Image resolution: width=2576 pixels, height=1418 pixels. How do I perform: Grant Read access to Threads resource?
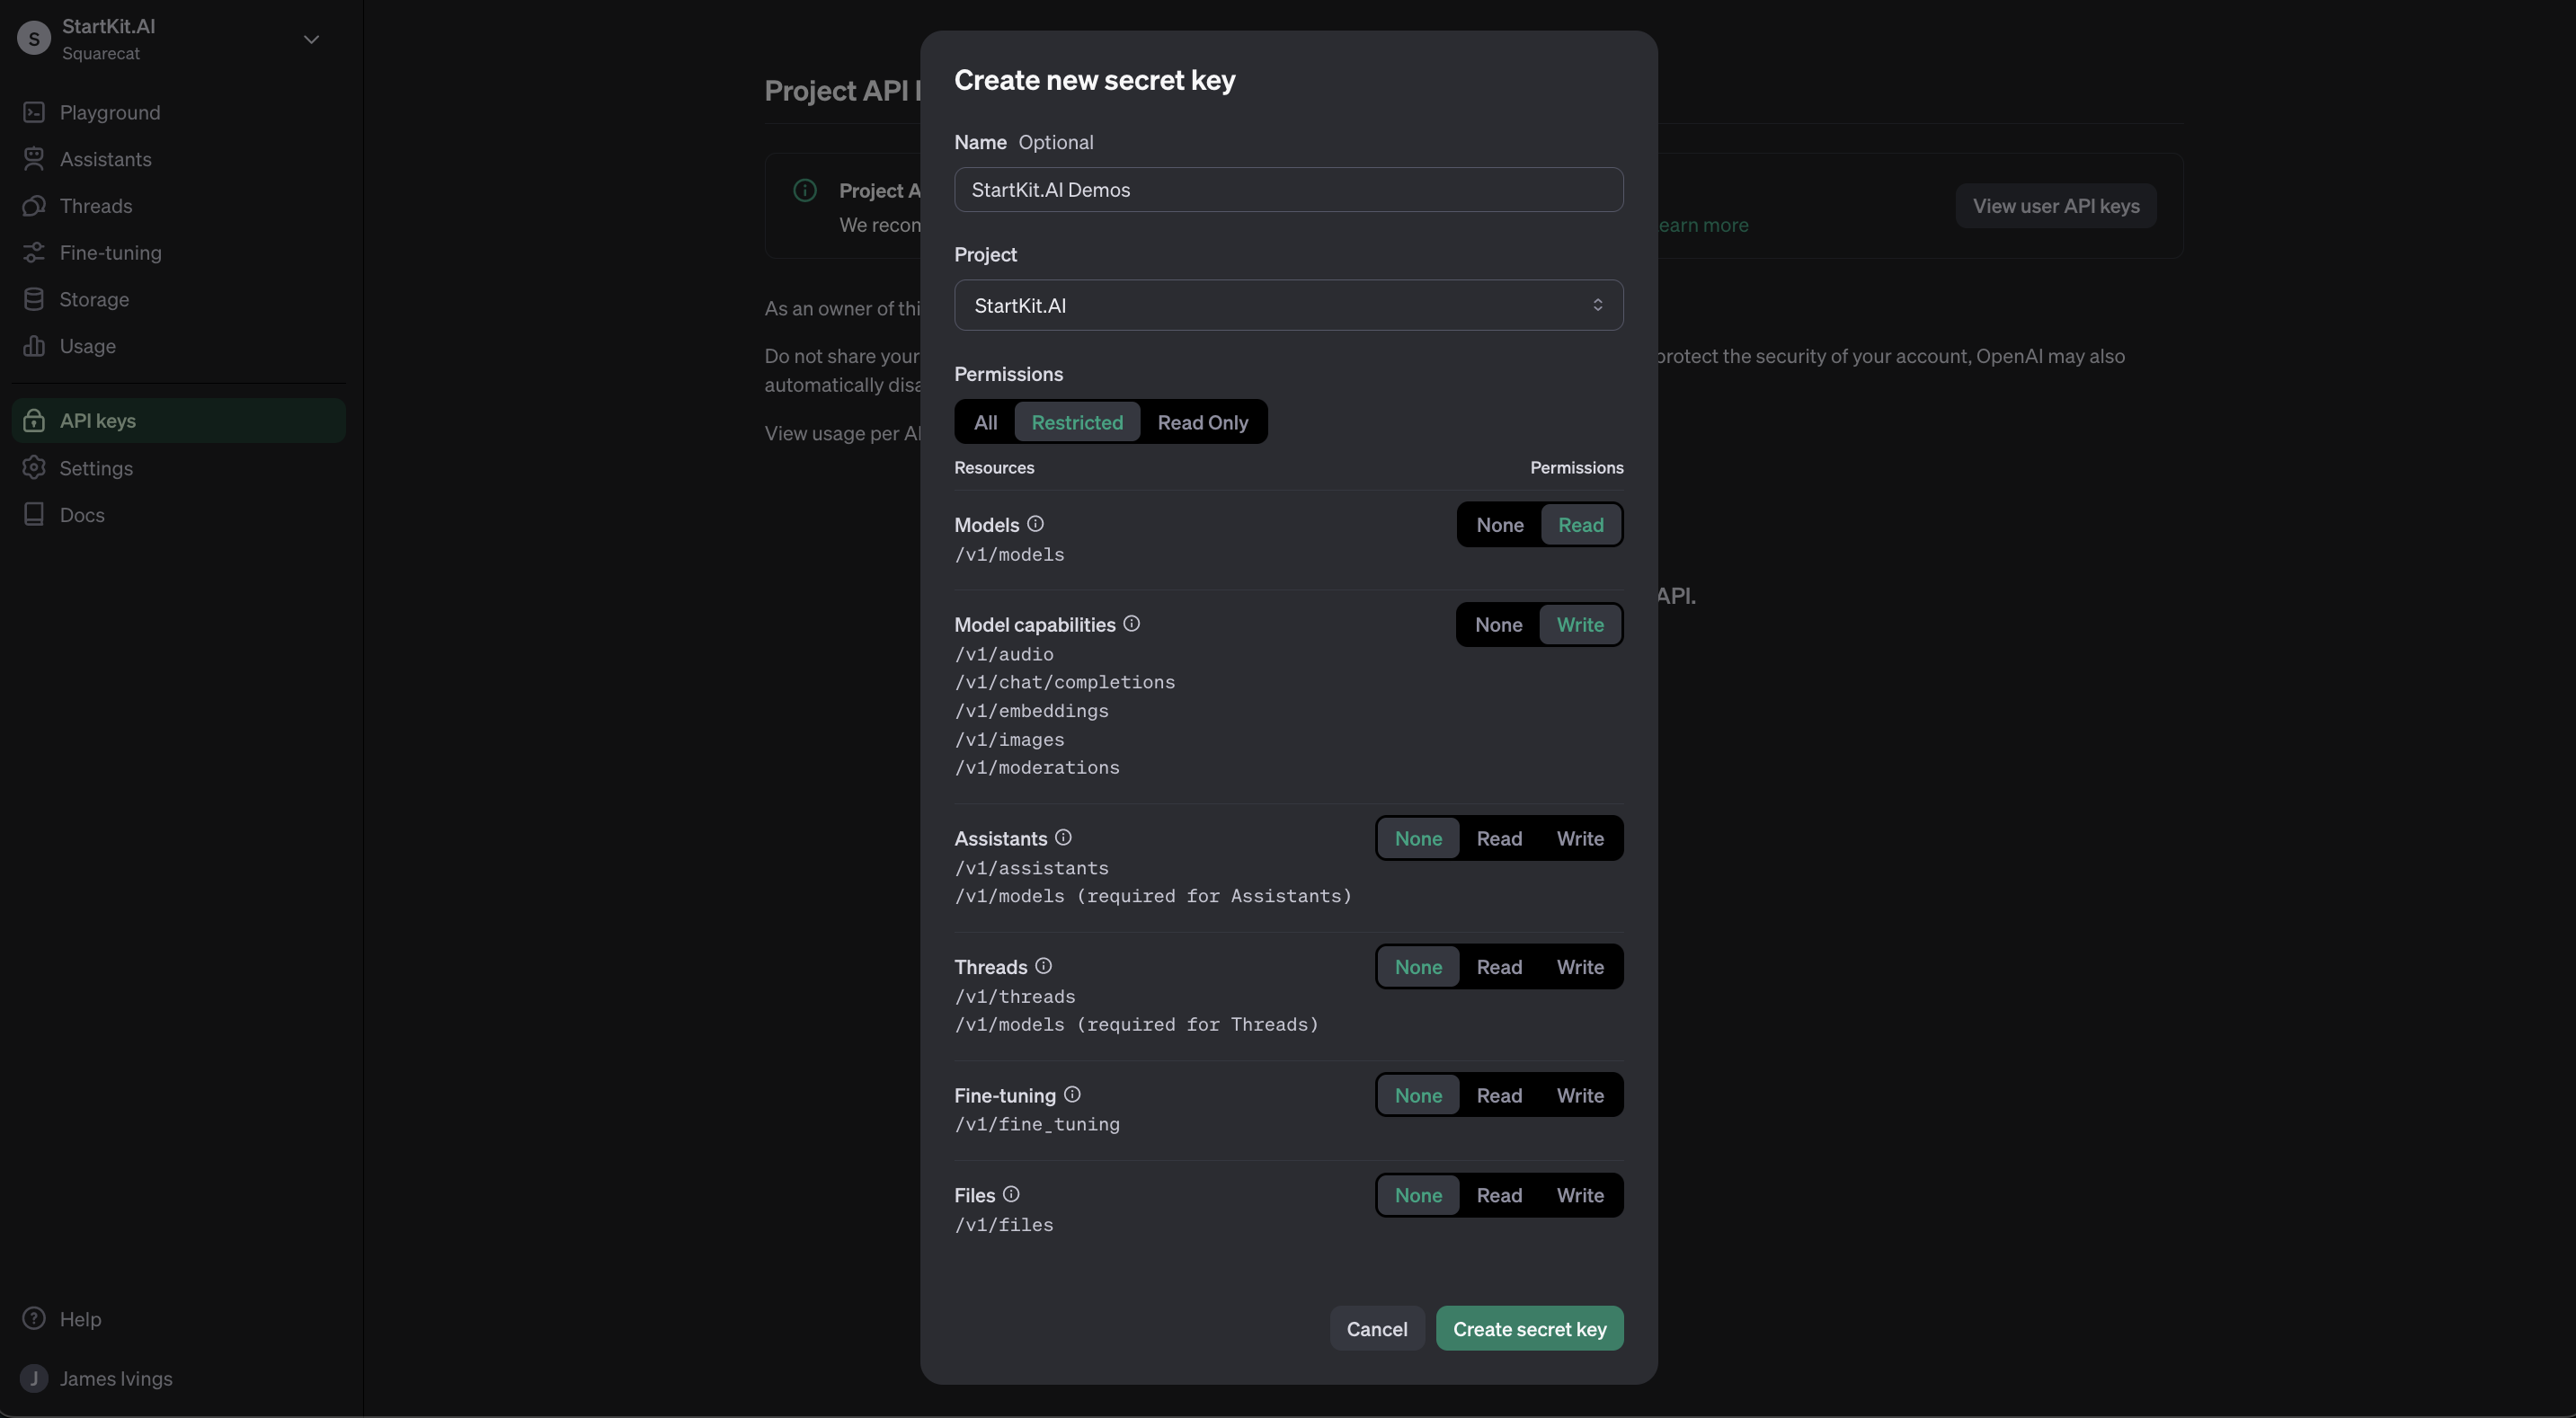pos(1499,966)
